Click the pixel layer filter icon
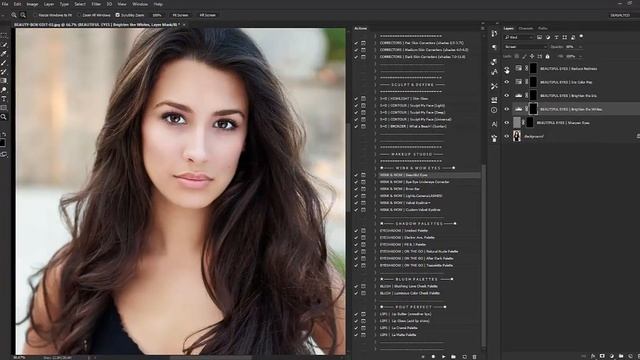Viewport: 640px width, 360px height. pyautogui.click(x=539, y=37)
